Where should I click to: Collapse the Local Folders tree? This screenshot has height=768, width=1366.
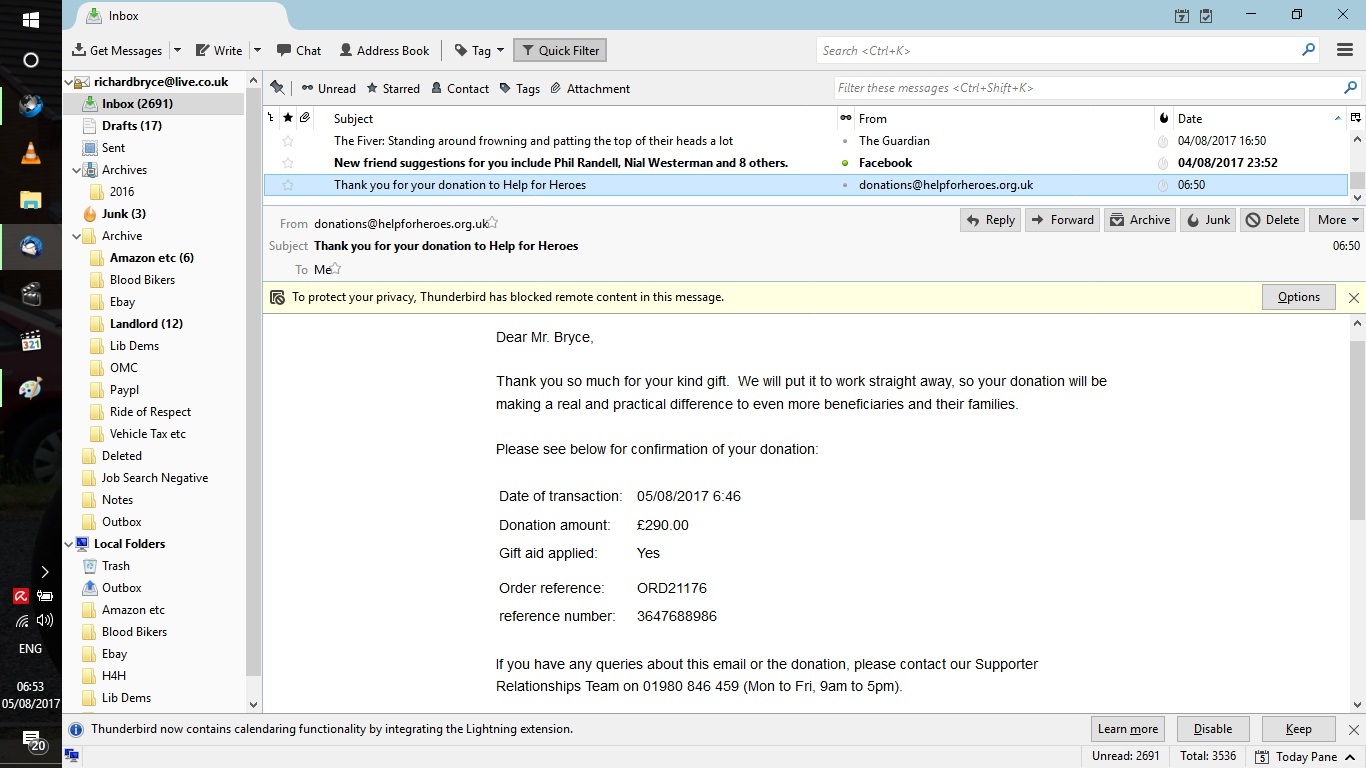click(69, 544)
